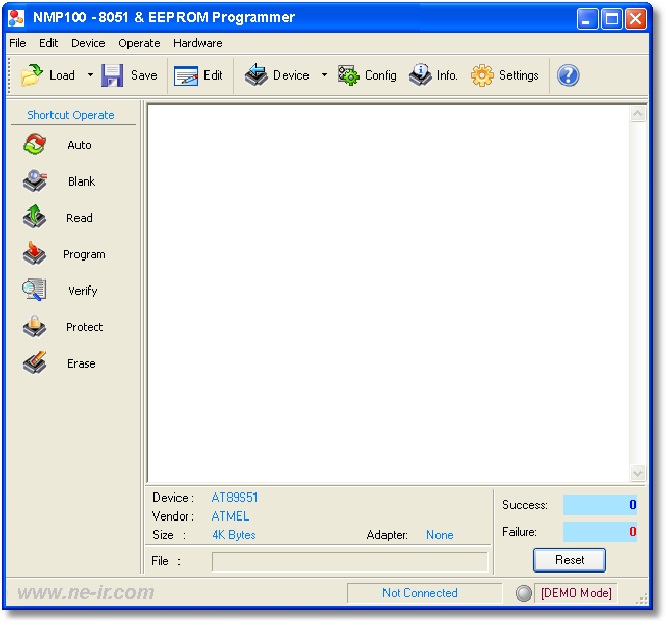668x625 pixels.
Task: Open the Edit menu
Action: point(49,43)
